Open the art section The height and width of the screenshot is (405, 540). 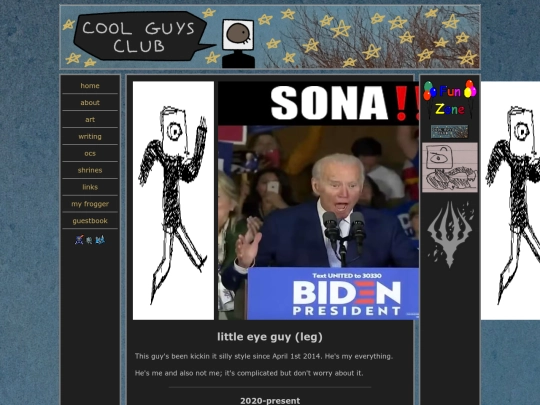tap(90, 120)
